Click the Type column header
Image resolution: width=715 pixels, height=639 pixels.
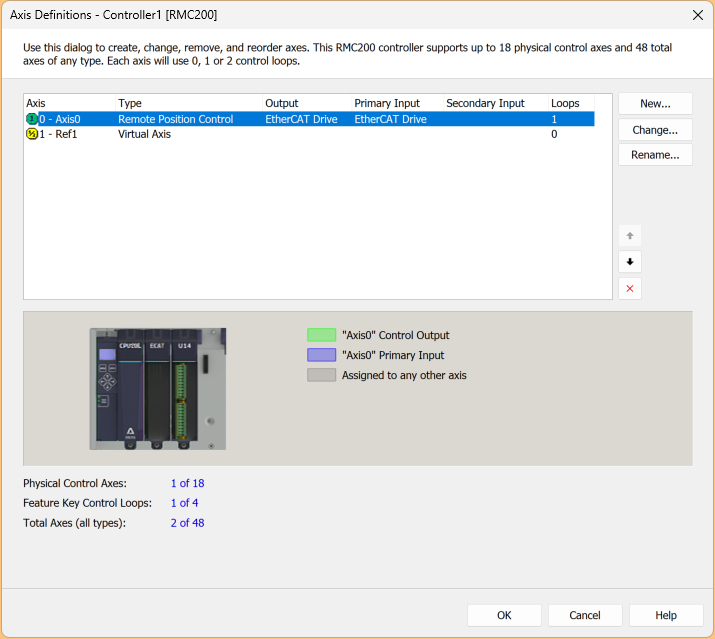coord(189,103)
